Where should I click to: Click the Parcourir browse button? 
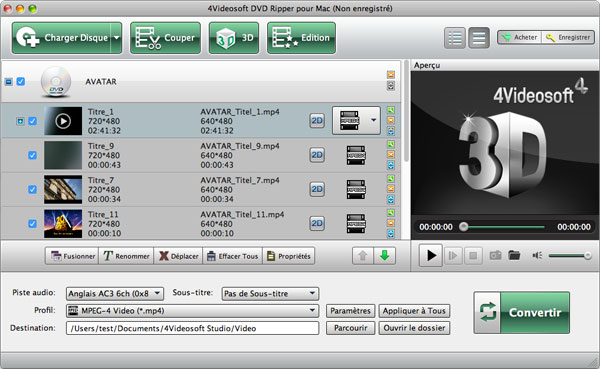coord(351,328)
